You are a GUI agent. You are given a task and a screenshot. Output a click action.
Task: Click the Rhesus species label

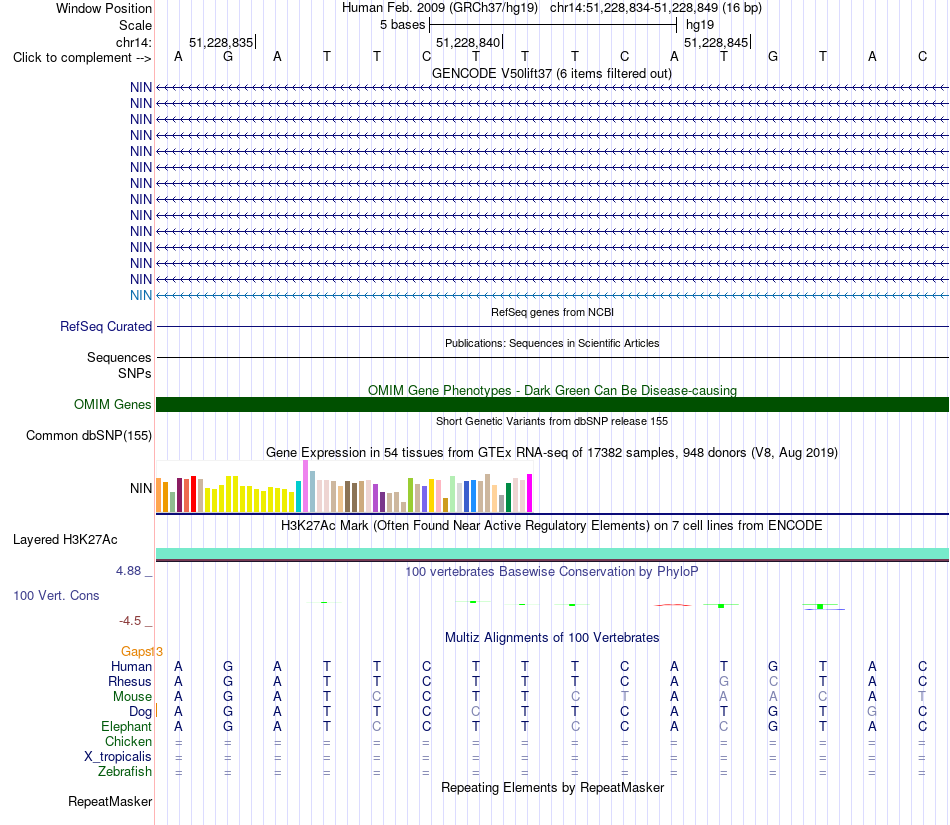129,681
